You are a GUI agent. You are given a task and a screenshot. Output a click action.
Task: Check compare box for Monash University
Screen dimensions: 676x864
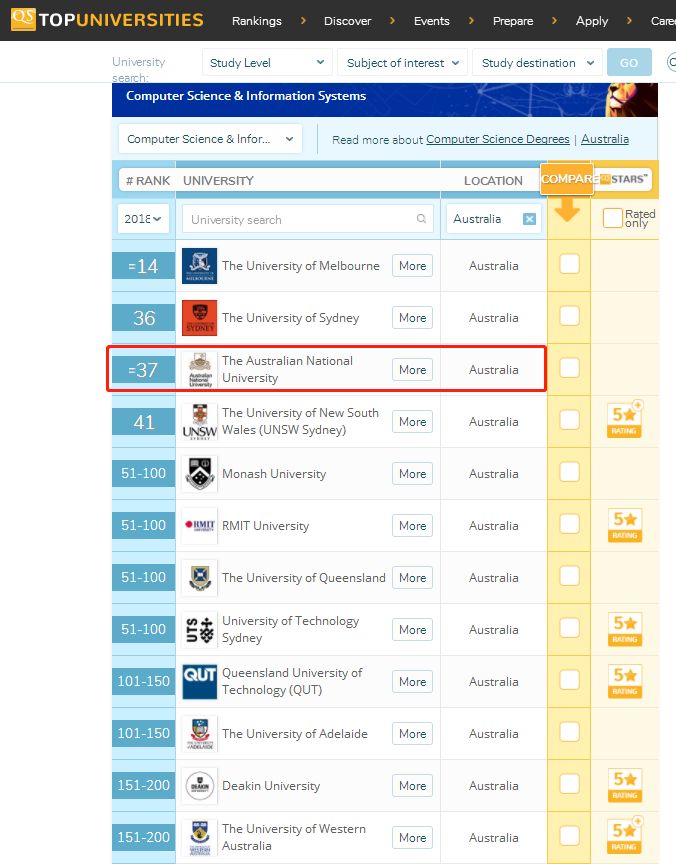tap(569, 472)
